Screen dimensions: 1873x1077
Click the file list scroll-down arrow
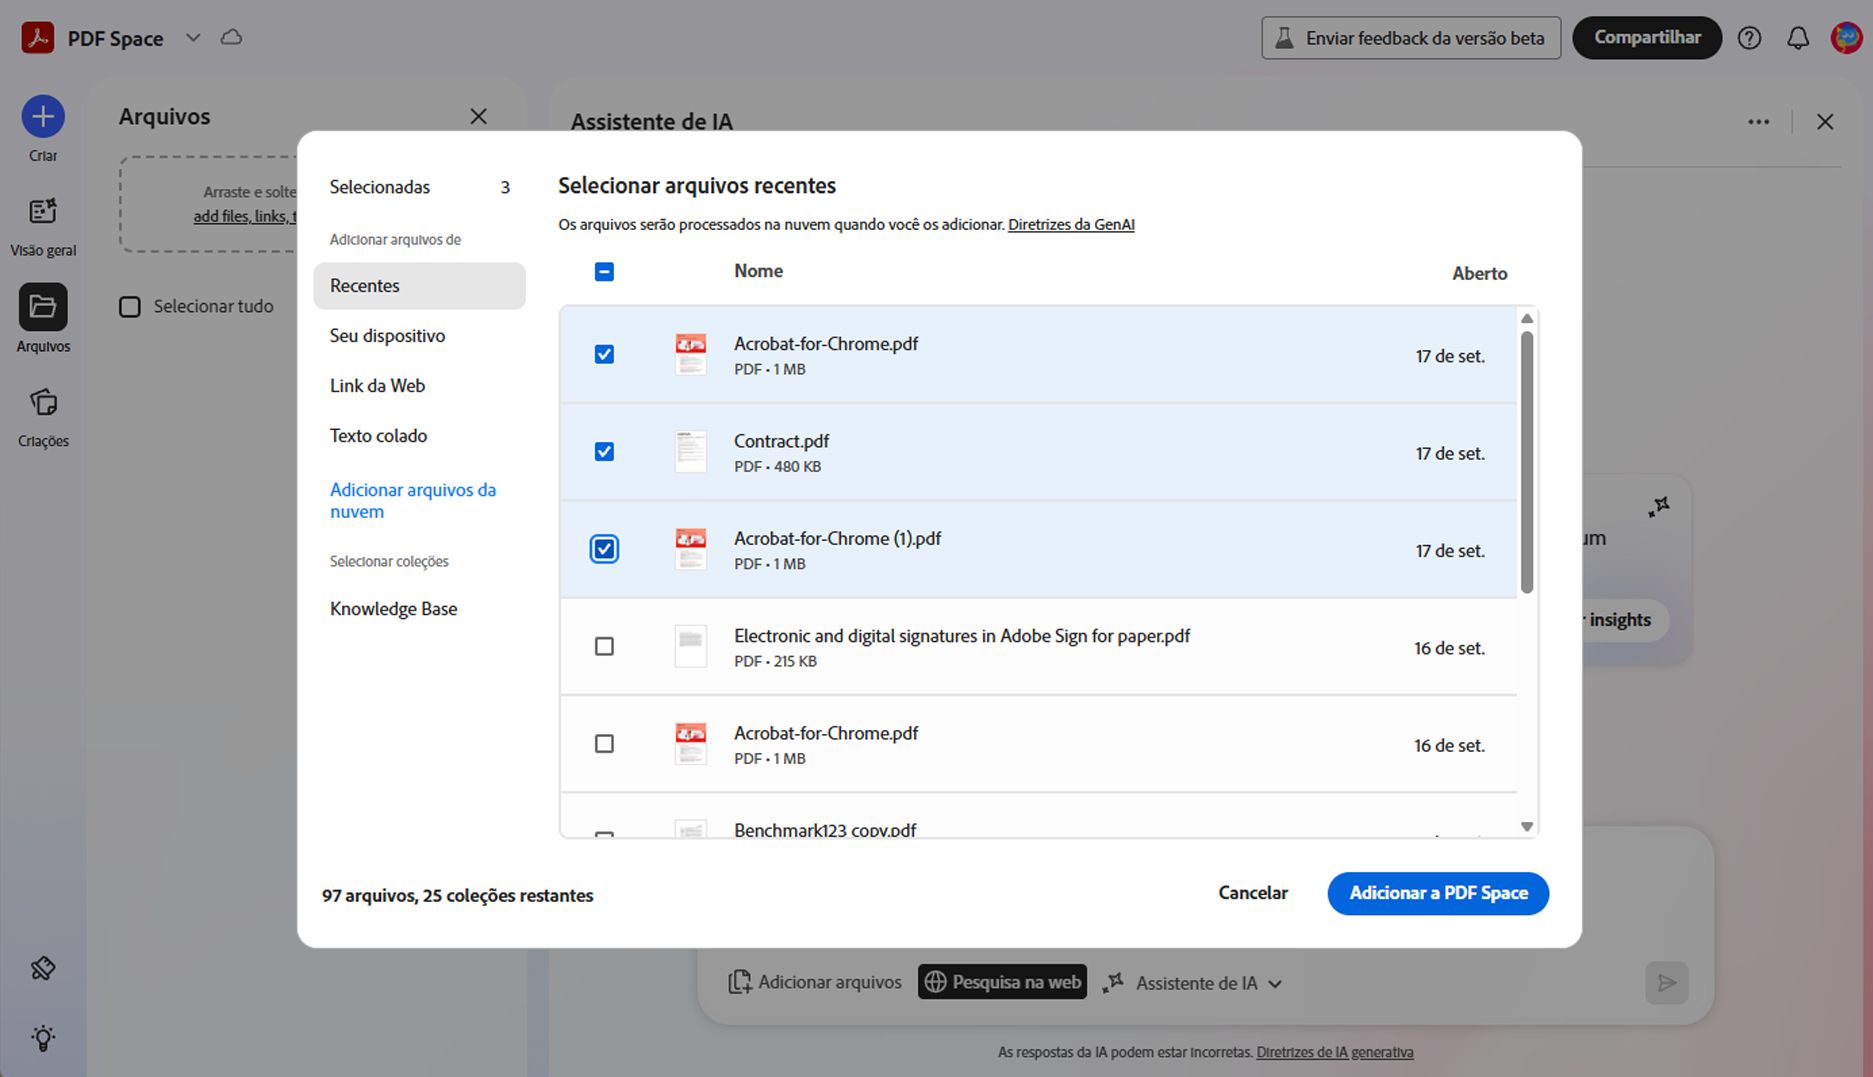pos(1526,827)
